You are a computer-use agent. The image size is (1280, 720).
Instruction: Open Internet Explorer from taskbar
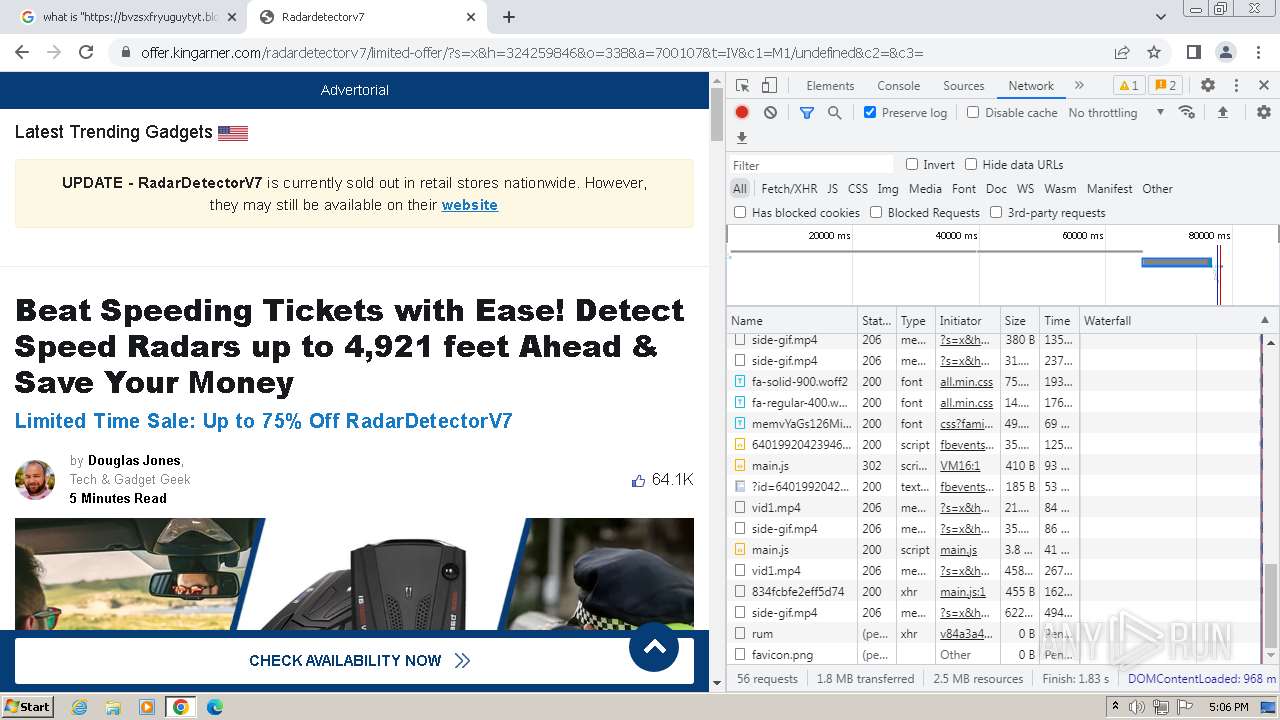[x=80, y=707]
